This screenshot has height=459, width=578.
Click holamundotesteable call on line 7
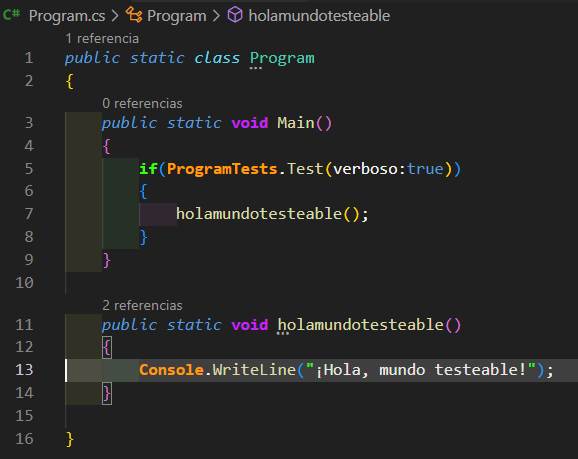point(259,214)
